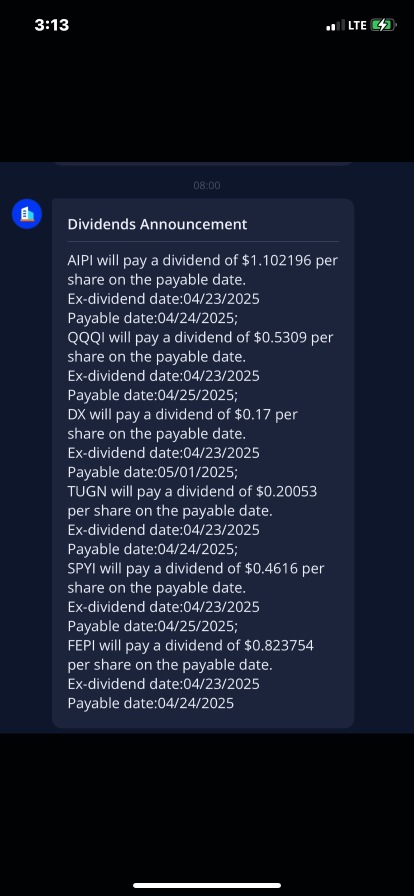Tap SPYI ex-dividend date line
The image size is (414, 896).
click(164, 607)
